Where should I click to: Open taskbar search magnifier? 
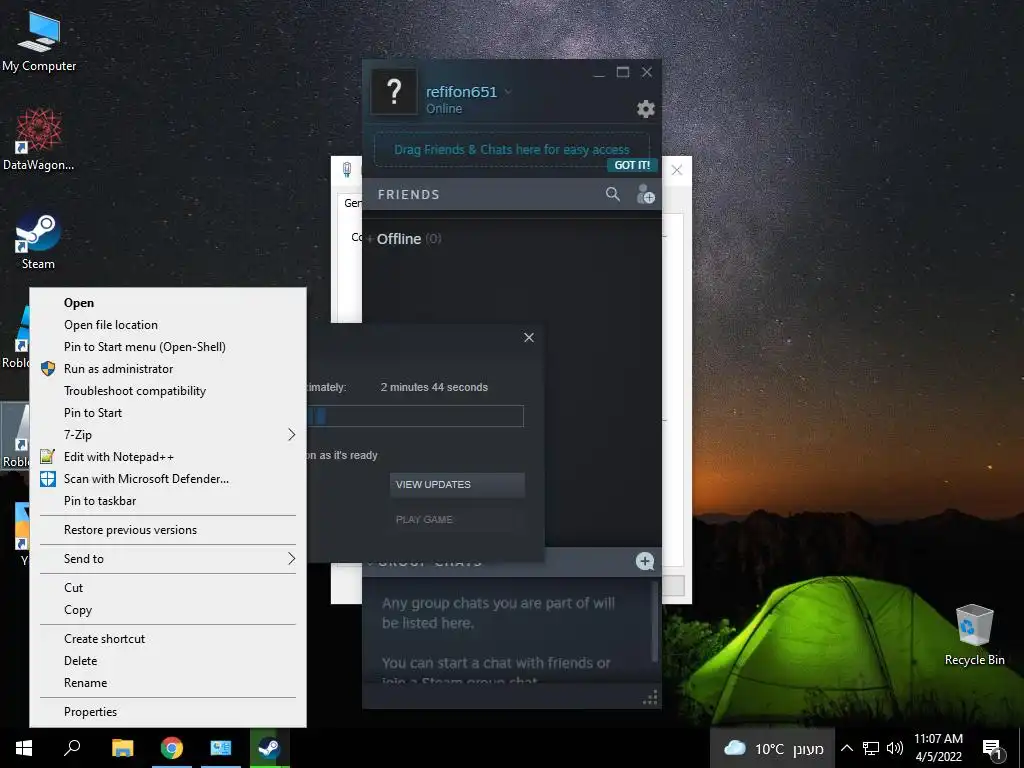72,748
